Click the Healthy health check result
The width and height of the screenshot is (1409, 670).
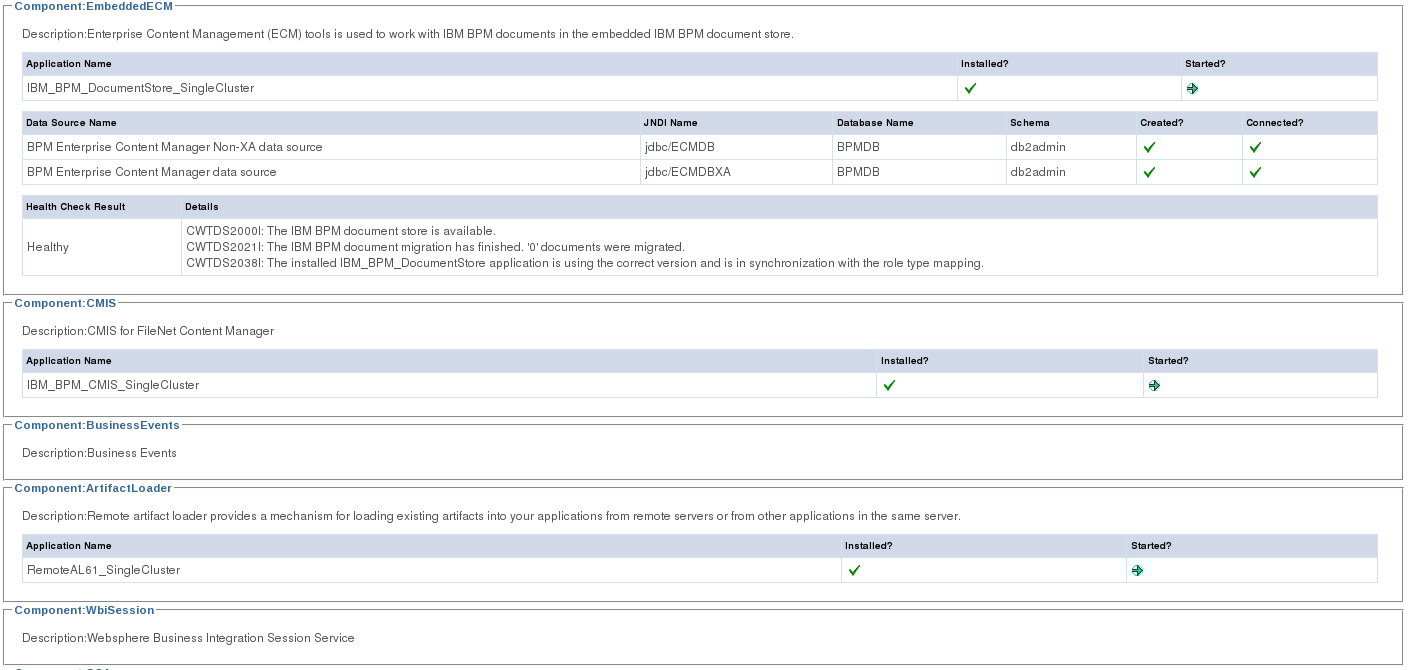48,247
